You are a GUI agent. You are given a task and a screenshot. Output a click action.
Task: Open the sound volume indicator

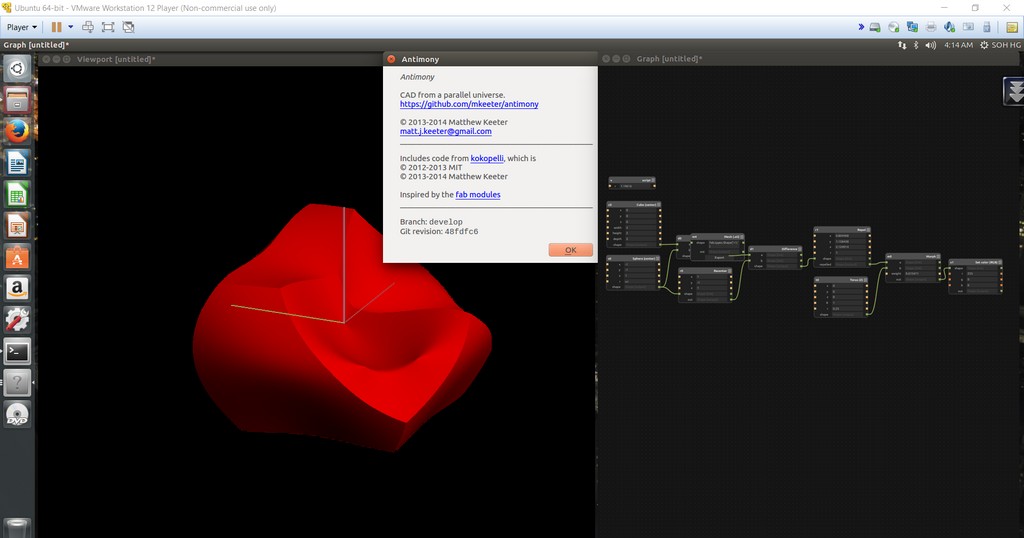point(931,45)
